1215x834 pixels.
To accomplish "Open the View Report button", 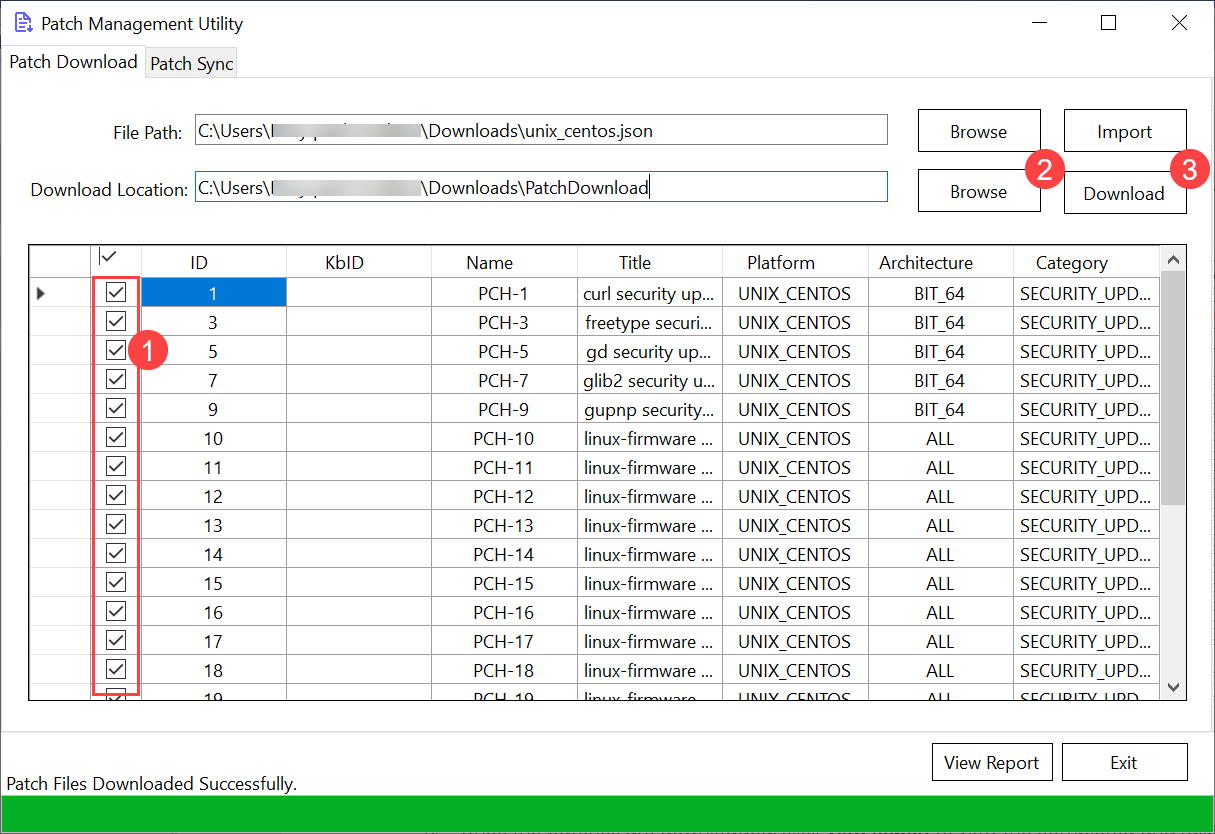I will click(991, 762).
